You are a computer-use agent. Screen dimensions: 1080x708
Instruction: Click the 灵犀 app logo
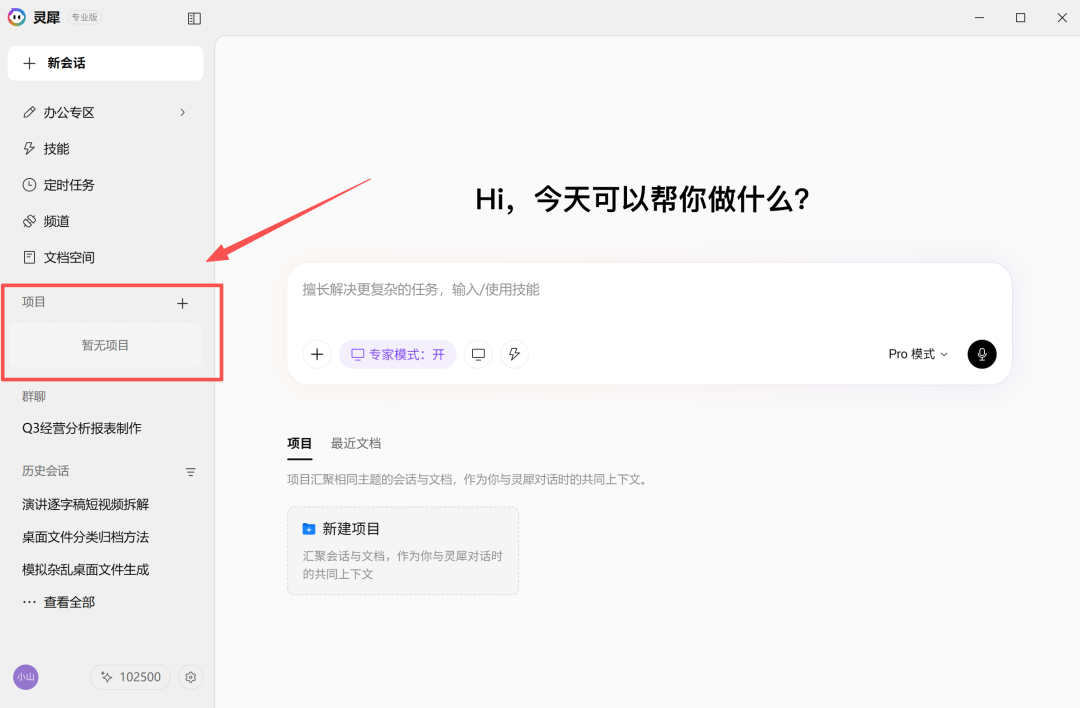tap(17, 17)
